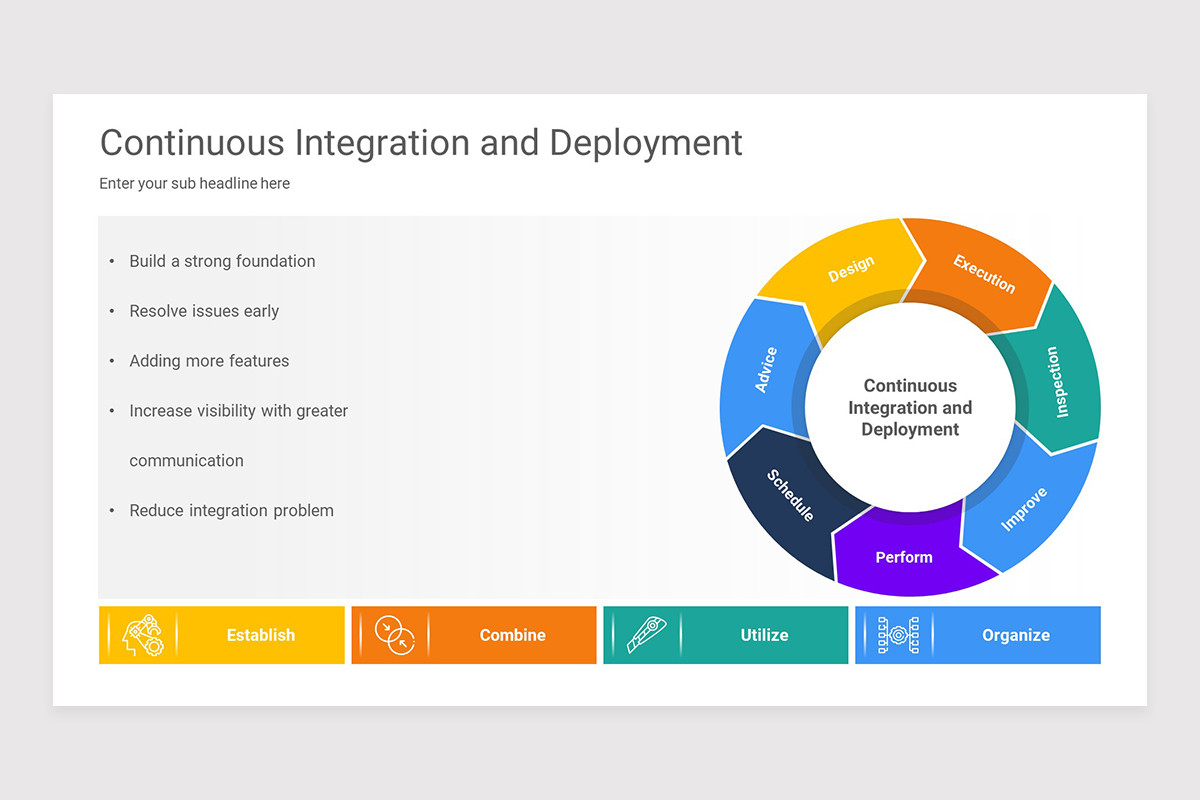Select the sub headline placeholder text

[194, 183]
